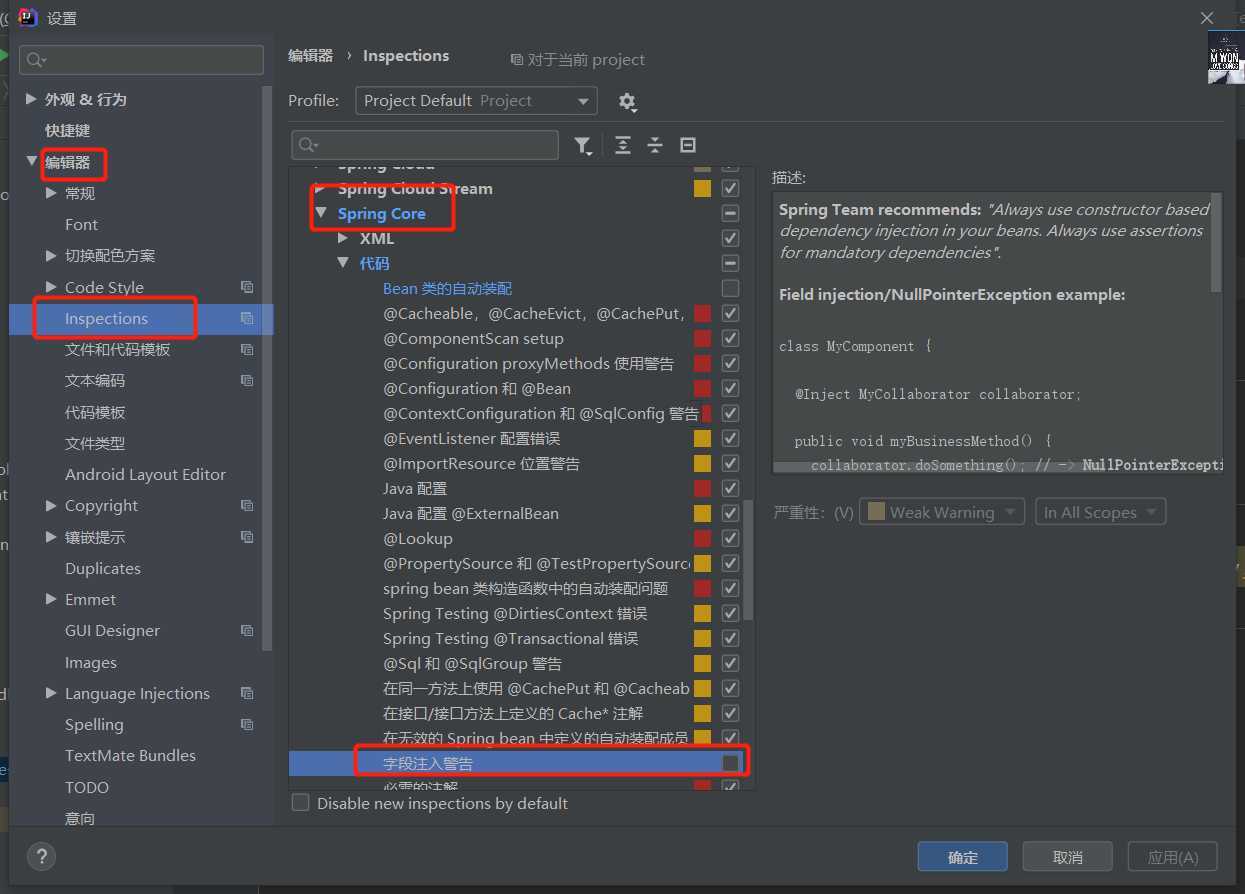Open the In All Scopes dropdown
The height and width of the screenshot is (894, 1245).
click(x=1100, y=512)
